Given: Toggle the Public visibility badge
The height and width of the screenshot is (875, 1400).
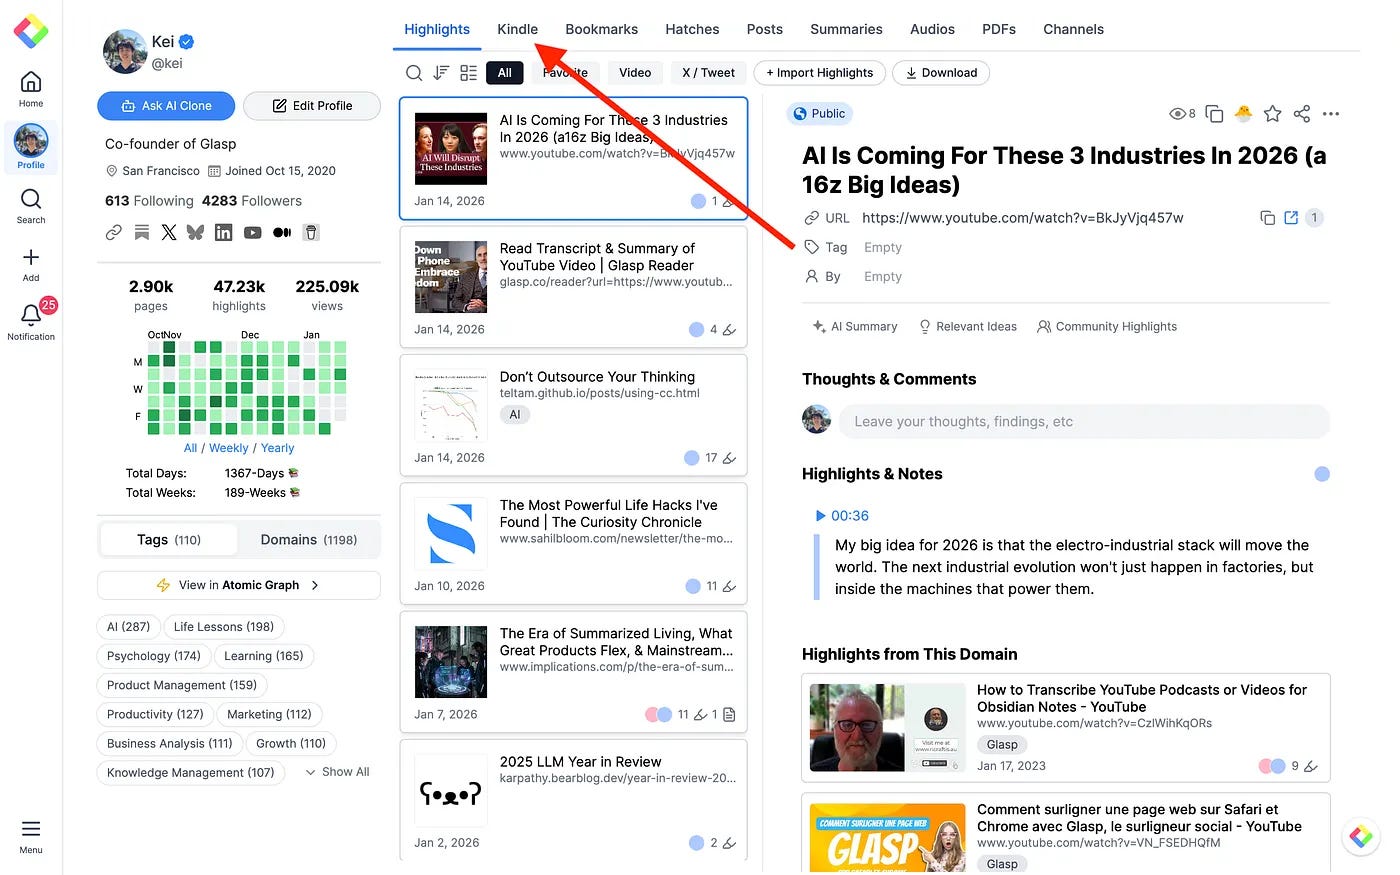Looking at the screenshot, I should (x=819, y=114).
